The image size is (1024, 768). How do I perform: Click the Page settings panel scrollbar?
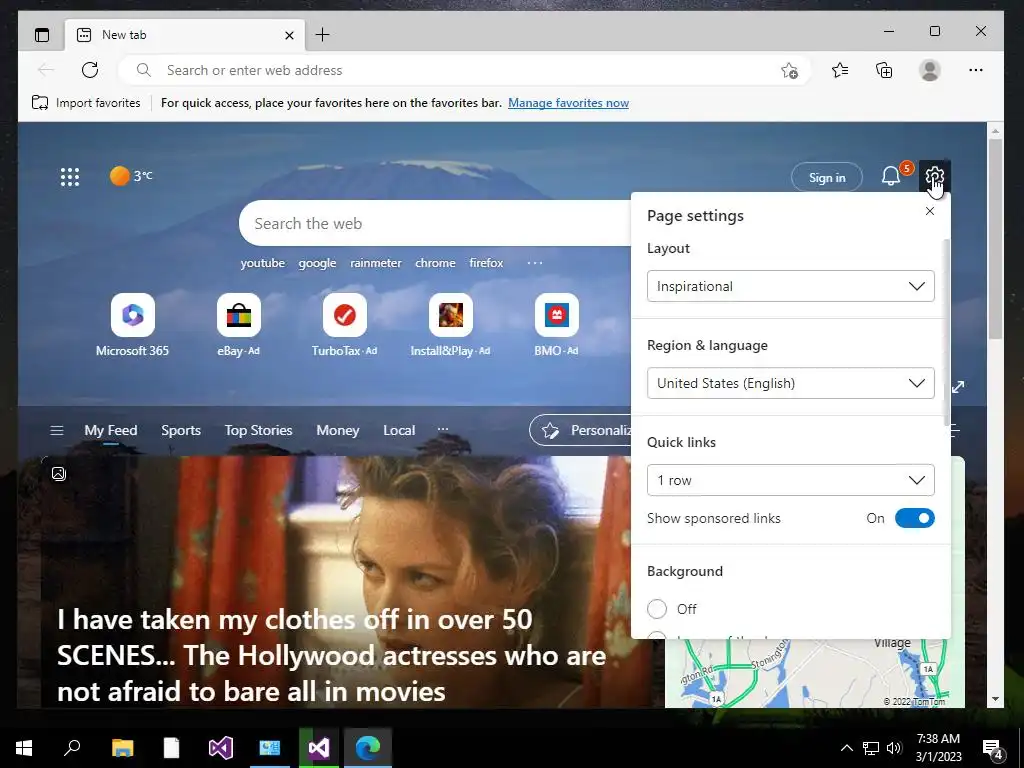pyautogui.click(x=946, y=332)
